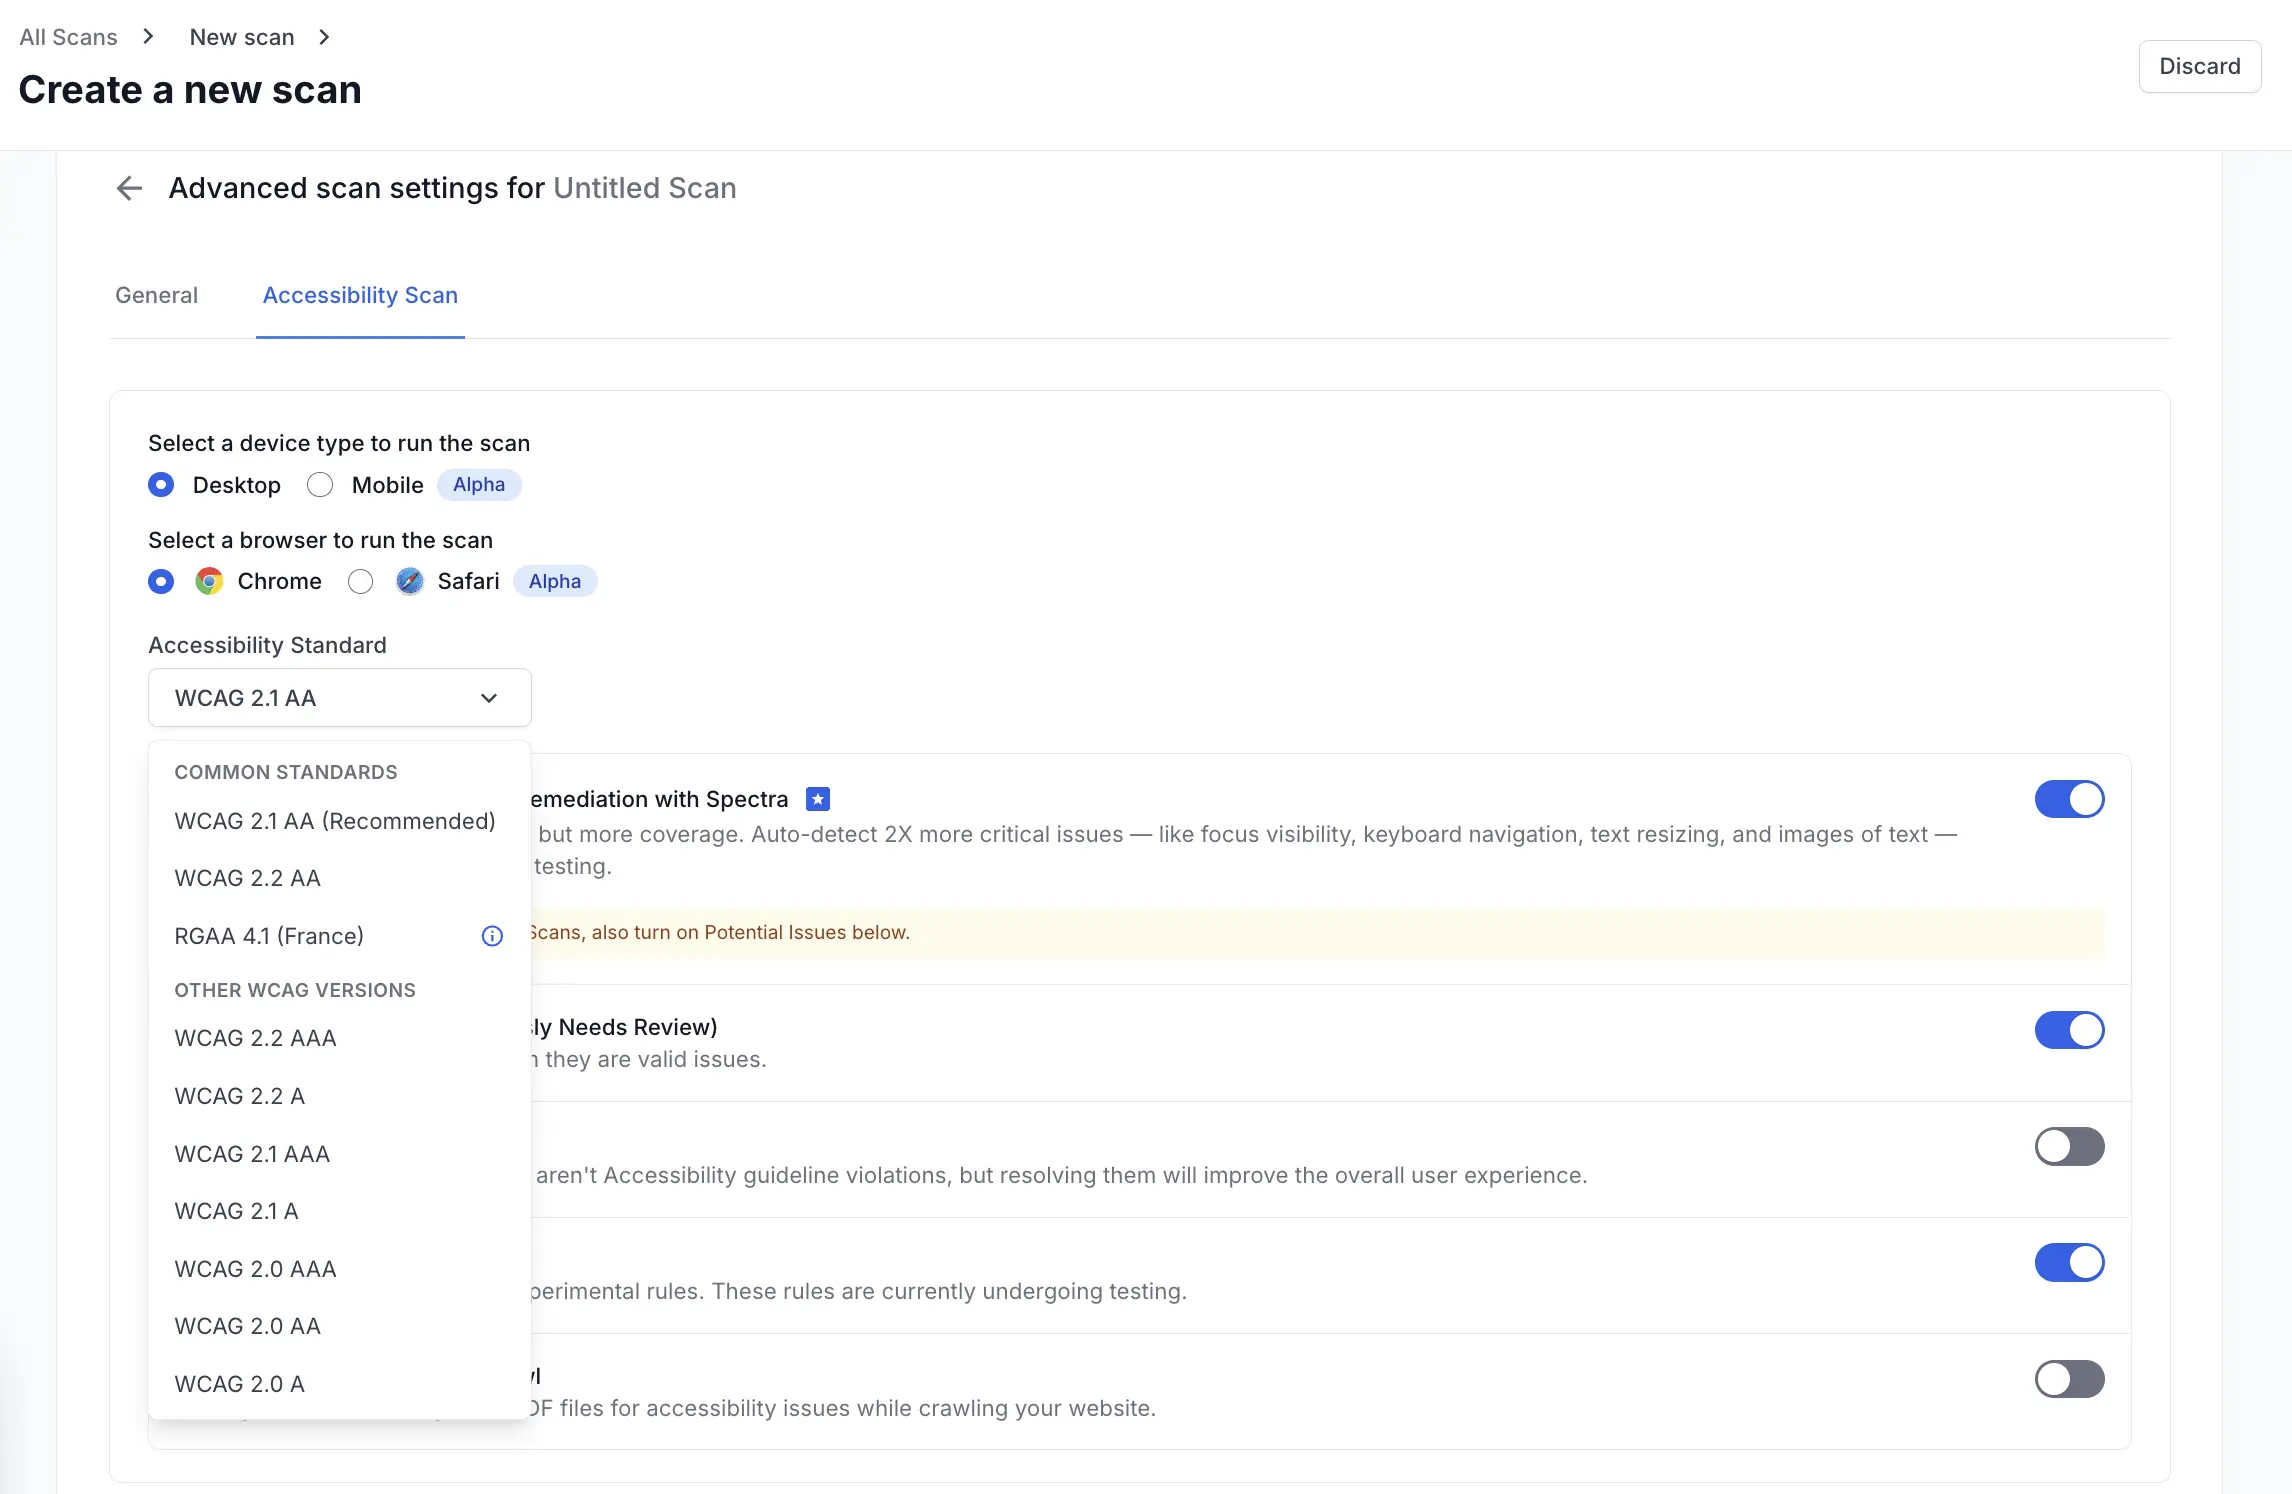Enable the PDF files scanning toggle

click(2069, 1379)
